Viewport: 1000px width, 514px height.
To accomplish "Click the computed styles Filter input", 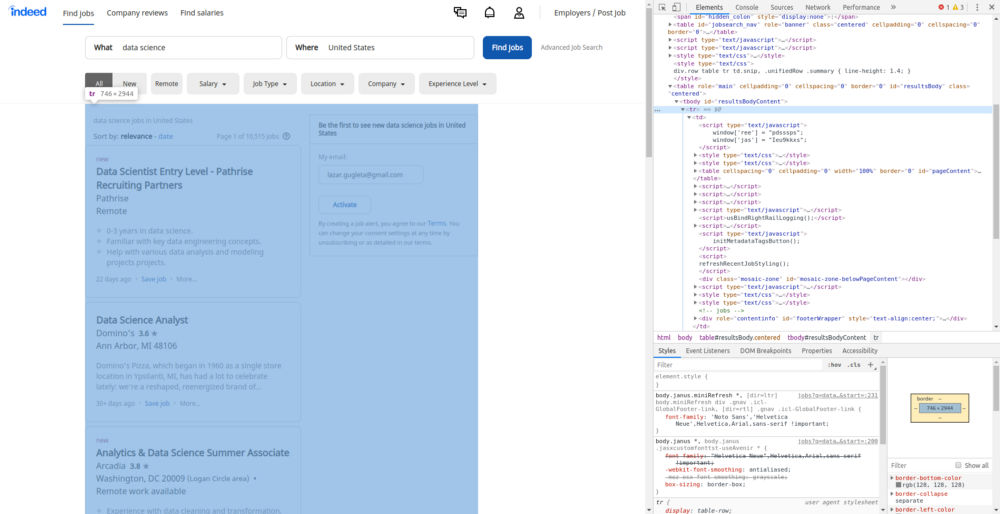I will (920, 466).
